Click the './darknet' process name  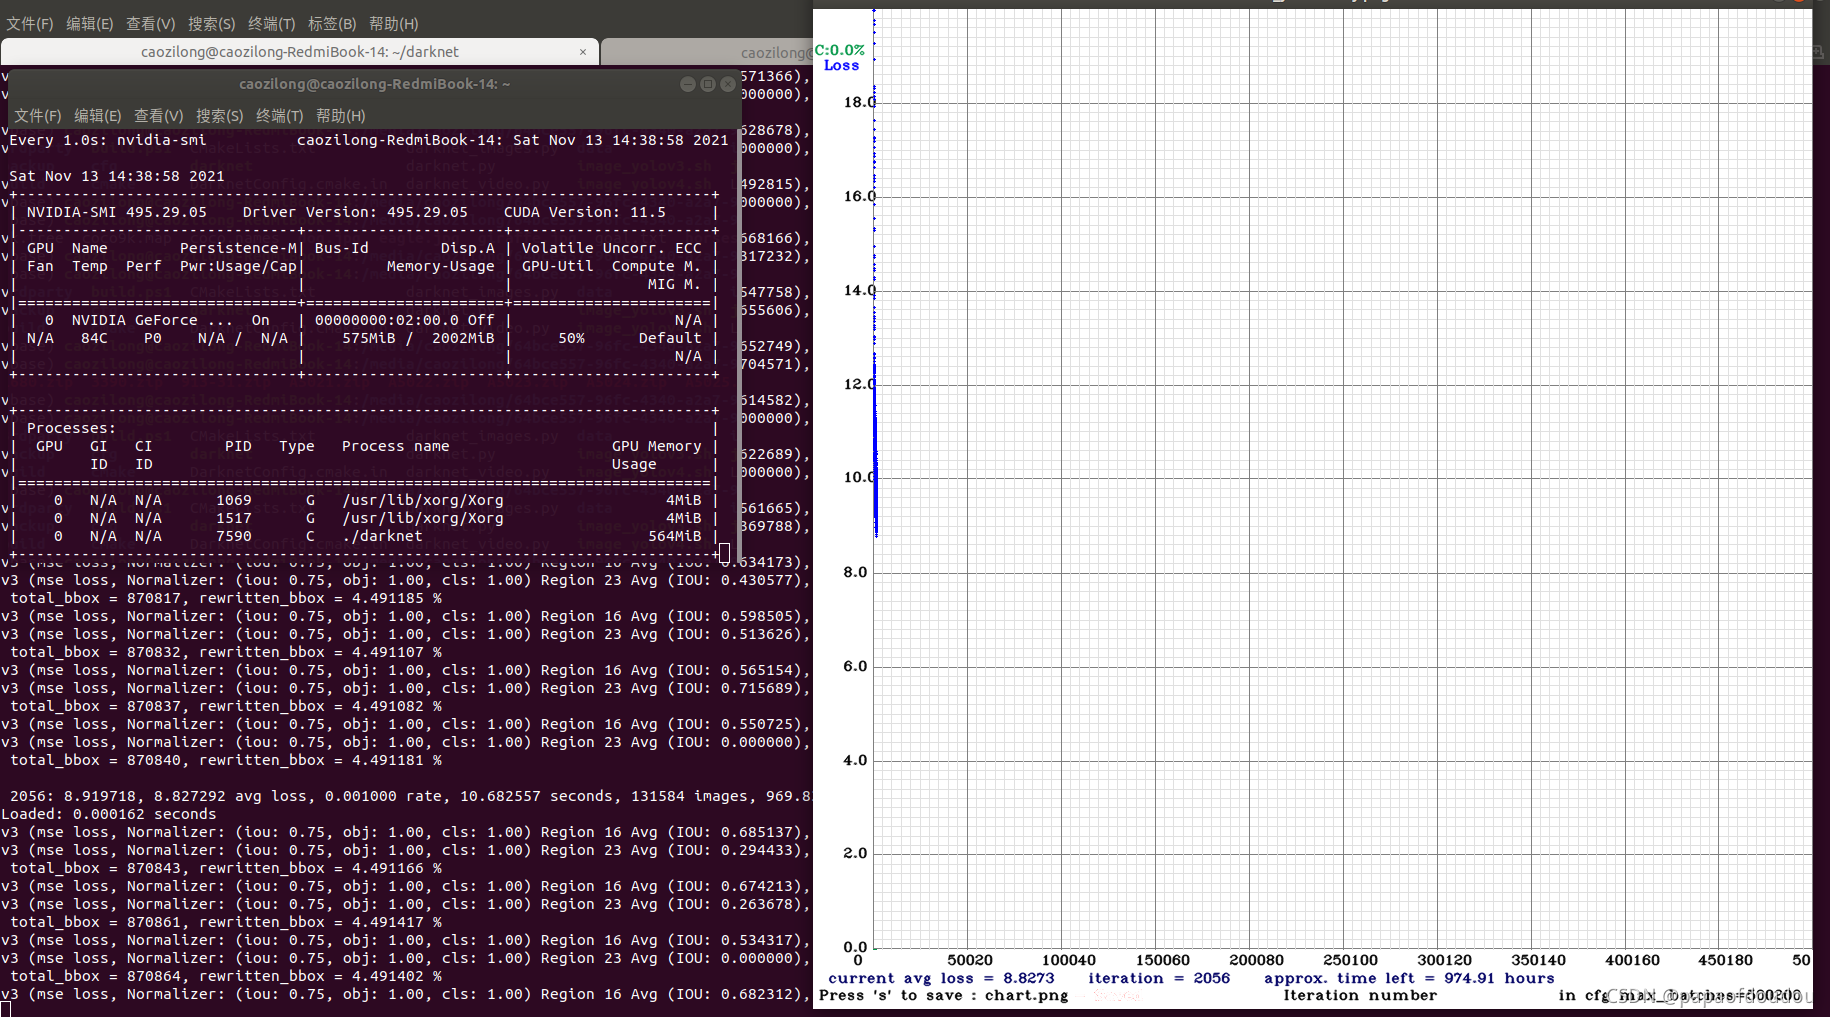click(x=382, y=536)
